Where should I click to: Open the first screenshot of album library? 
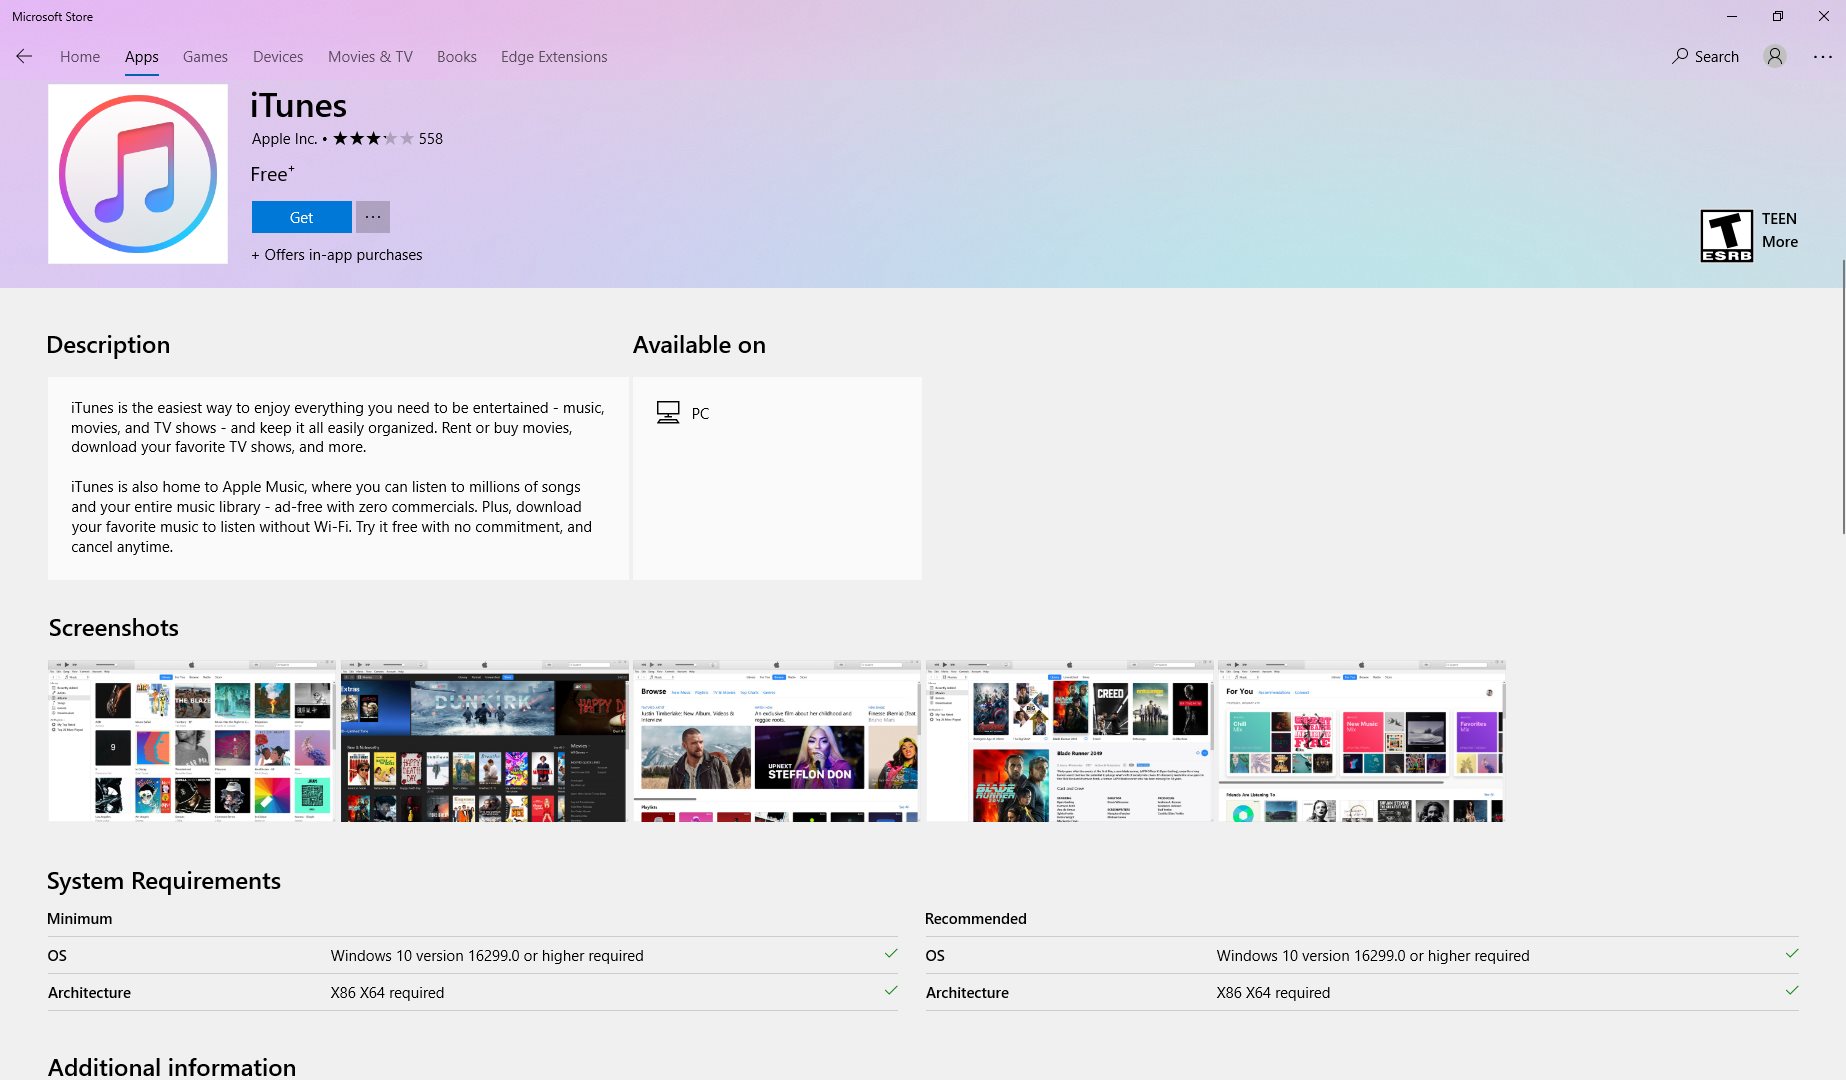(x=192, y=741)
